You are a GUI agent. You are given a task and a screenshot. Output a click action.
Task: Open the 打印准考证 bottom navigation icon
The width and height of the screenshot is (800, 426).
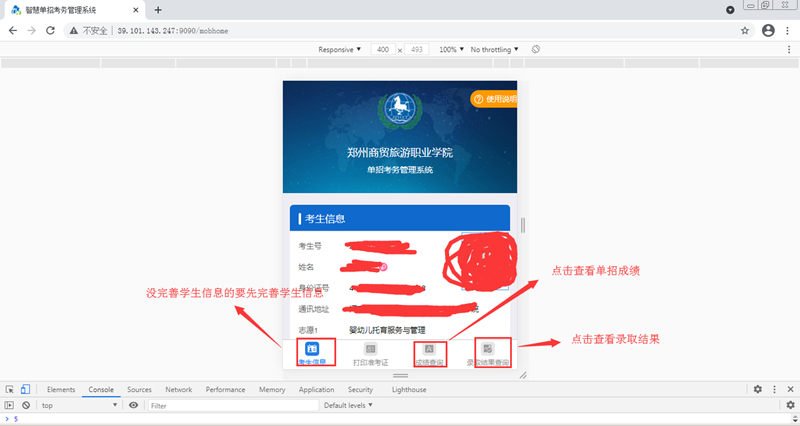pyautogui.click(x=370, y=349)
